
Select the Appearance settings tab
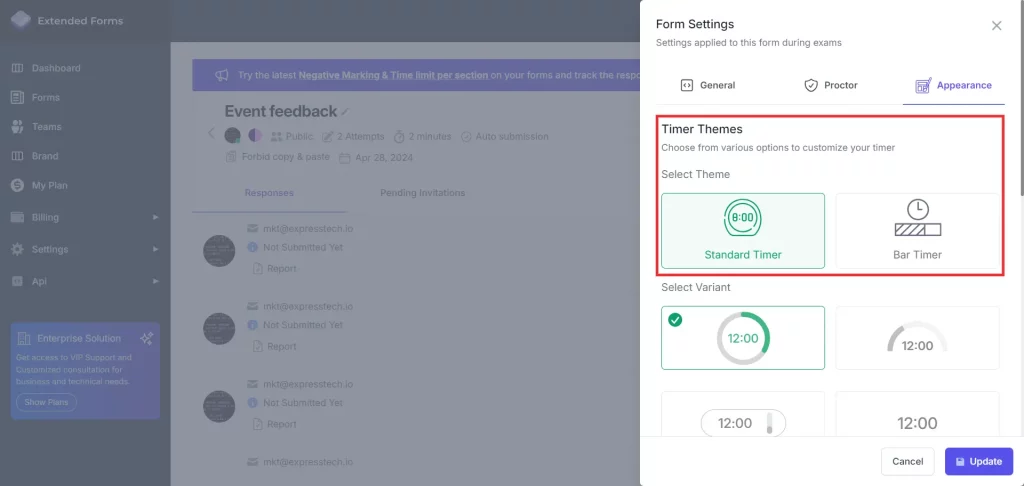click(953, 85)
